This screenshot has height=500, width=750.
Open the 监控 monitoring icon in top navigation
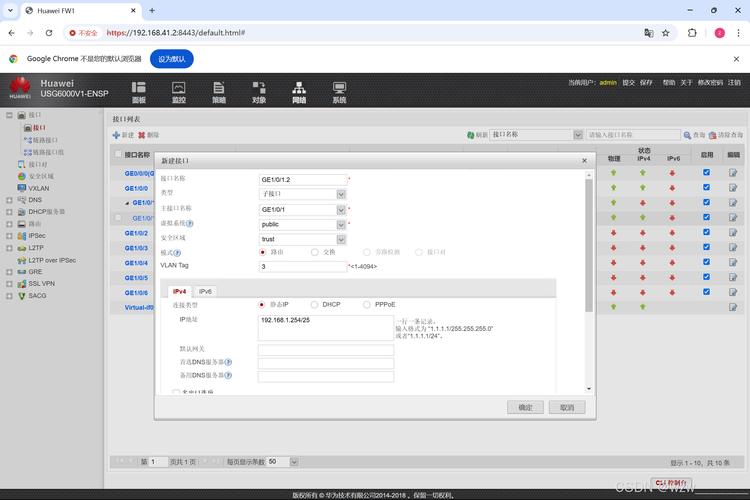179,92
